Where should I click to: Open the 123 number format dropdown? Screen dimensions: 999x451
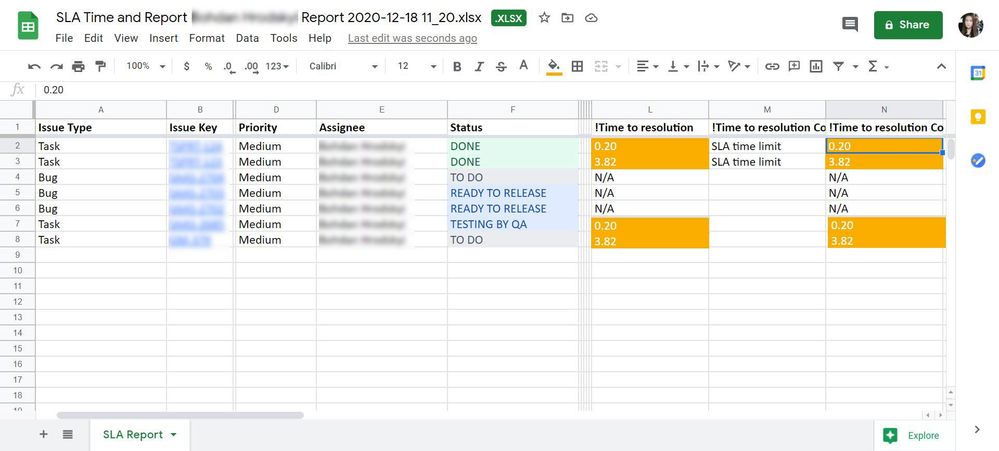[x=277, y=66]
